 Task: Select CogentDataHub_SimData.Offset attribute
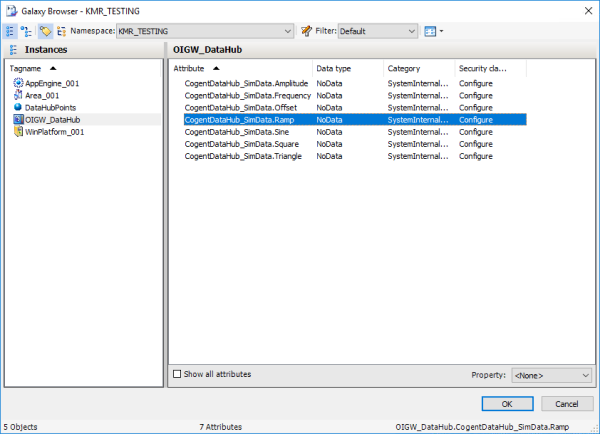(241, 108)
